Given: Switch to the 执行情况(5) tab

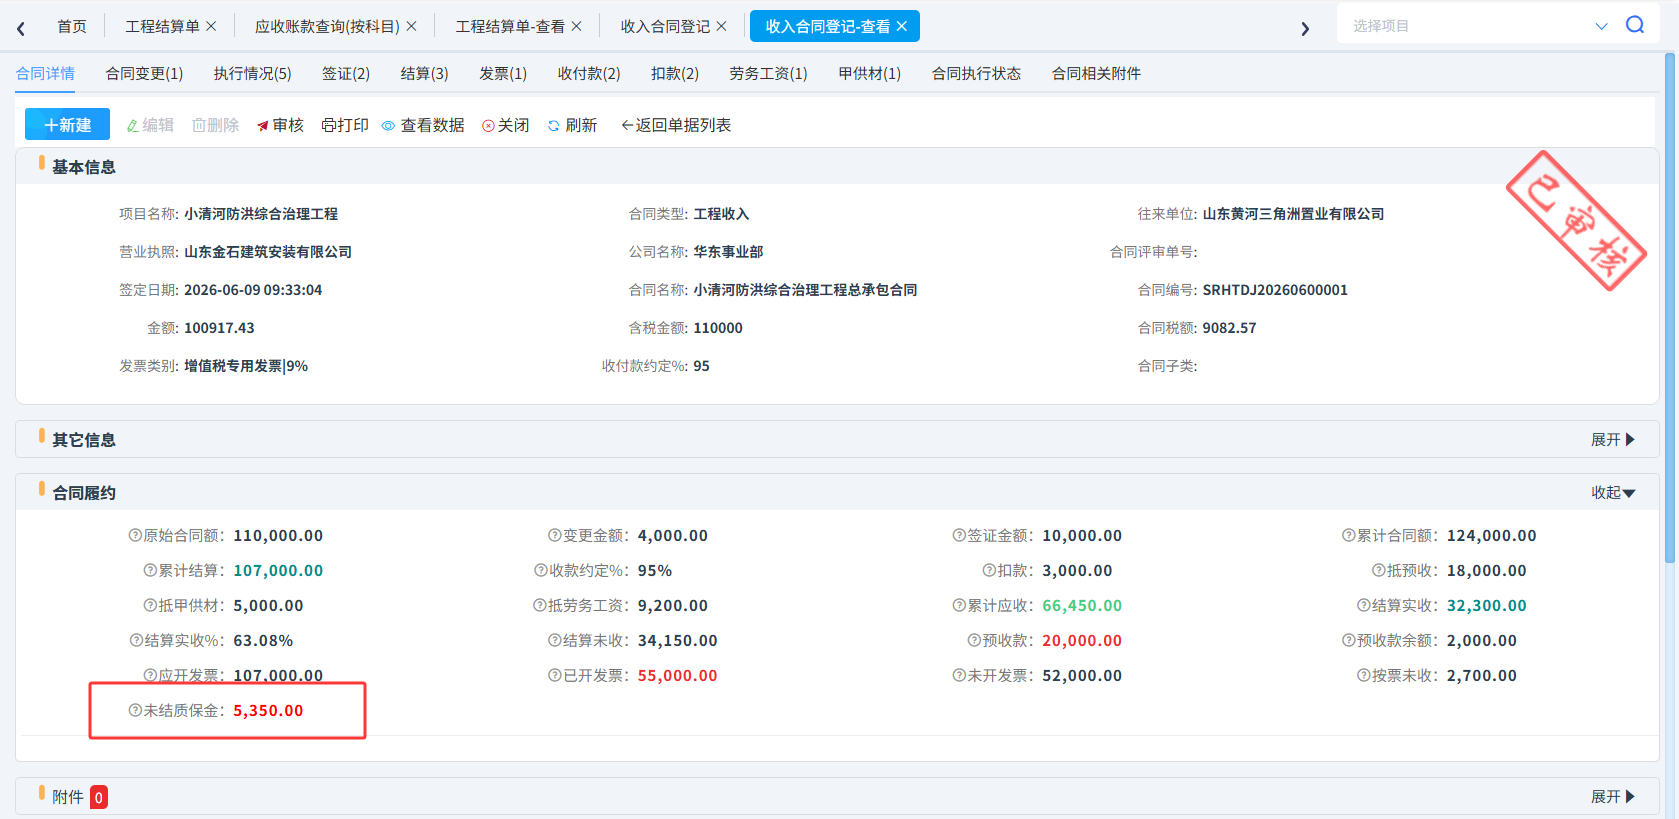Looking at the screenshot, I should [x=252, y=73].
